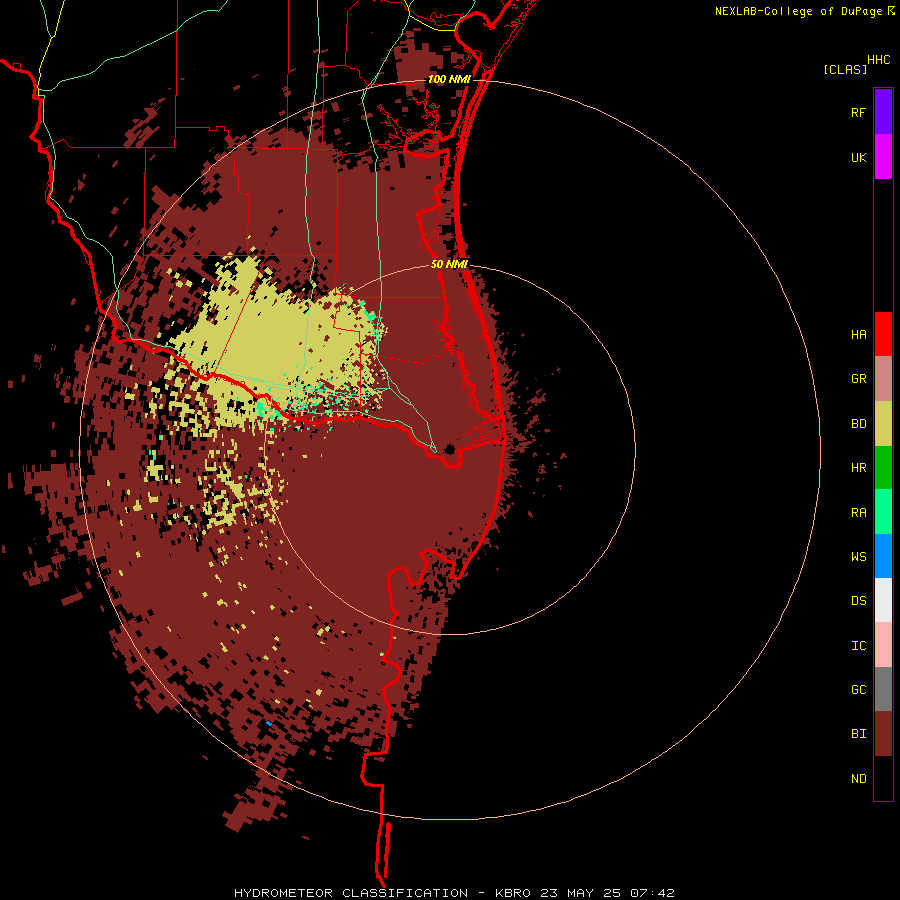Click the ND legend label
The height and width of the screenshot is (900, 900).
click(858, 779)
